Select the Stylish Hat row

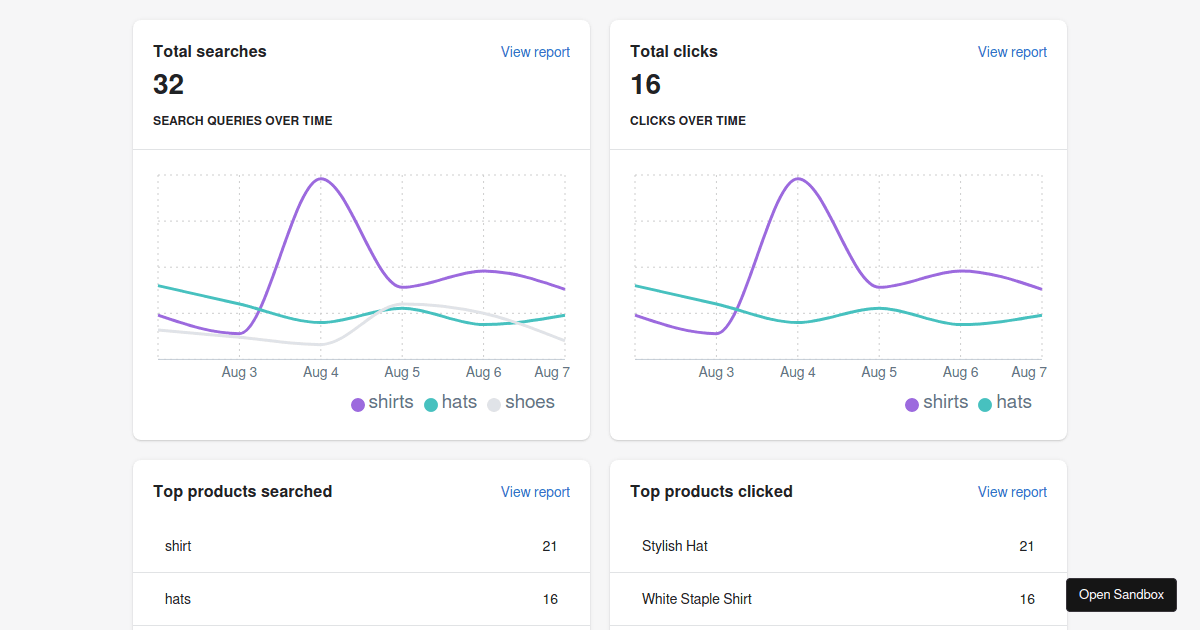(837, 546)
